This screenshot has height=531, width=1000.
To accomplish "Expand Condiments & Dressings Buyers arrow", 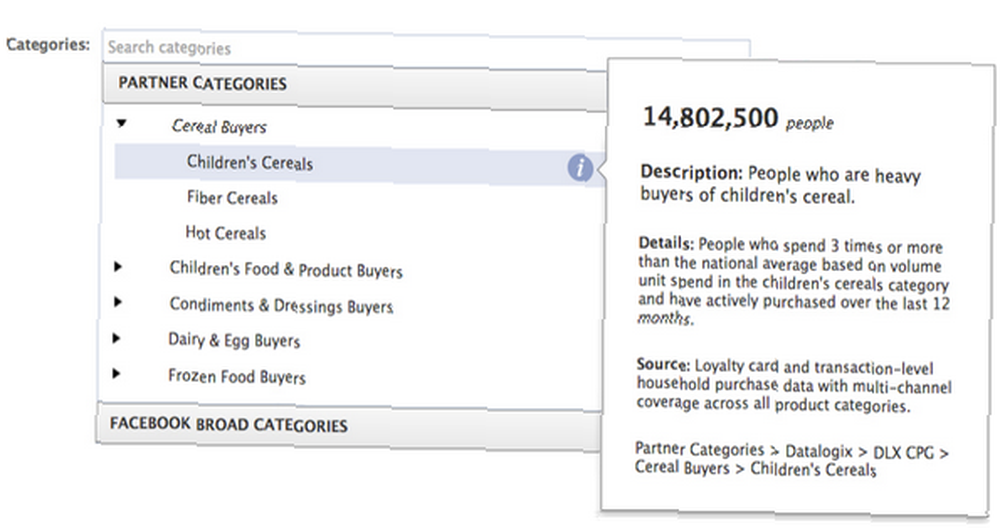I will point(117,302).
